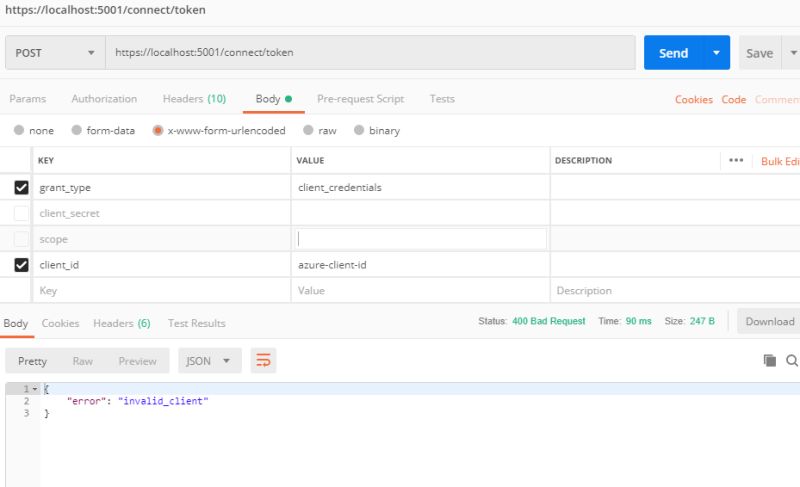Copy response using the copy icon
This screenshot has height=487, width=800.
pyautogui.click(x=769, y=361)
